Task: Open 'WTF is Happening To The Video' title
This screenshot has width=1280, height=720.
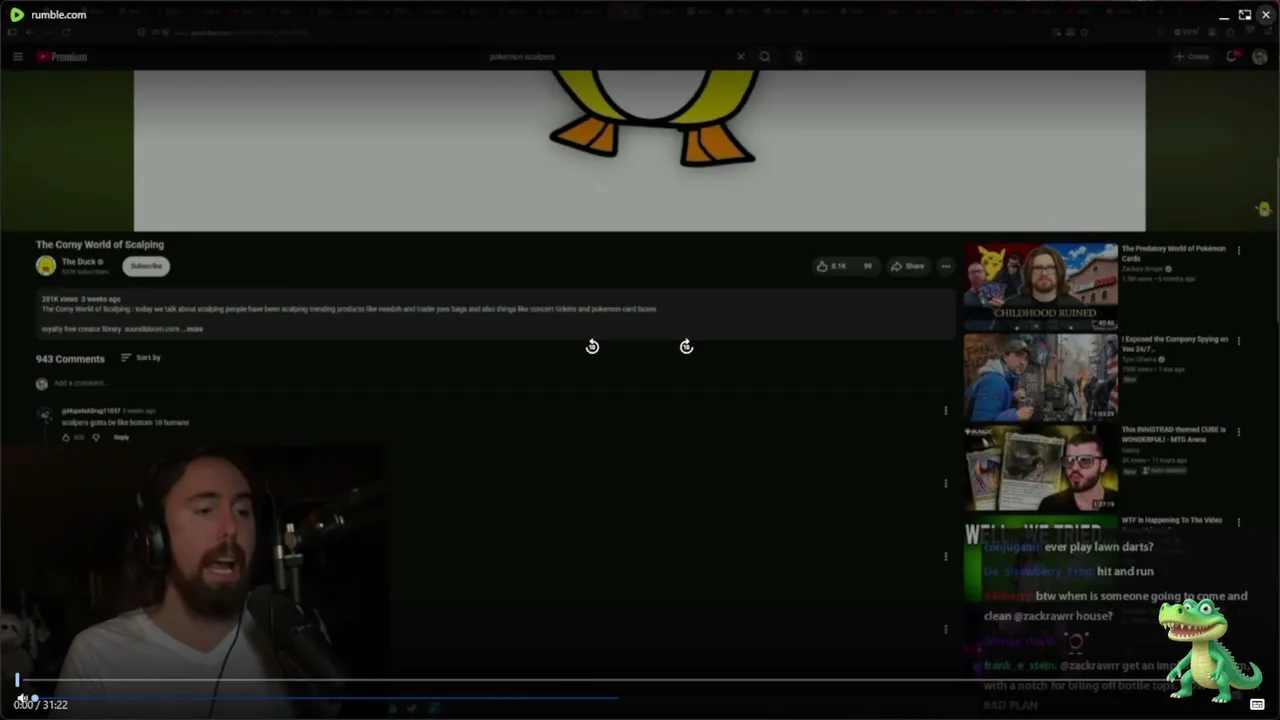Action: 1172,520
